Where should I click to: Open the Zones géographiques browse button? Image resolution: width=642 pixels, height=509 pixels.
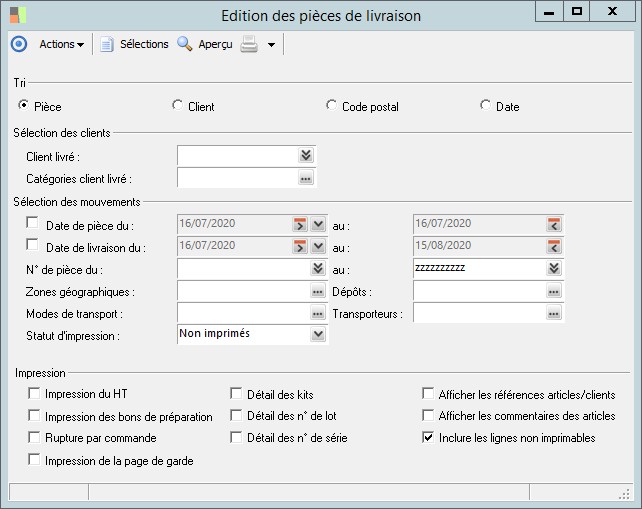click(x=318, y=291)
